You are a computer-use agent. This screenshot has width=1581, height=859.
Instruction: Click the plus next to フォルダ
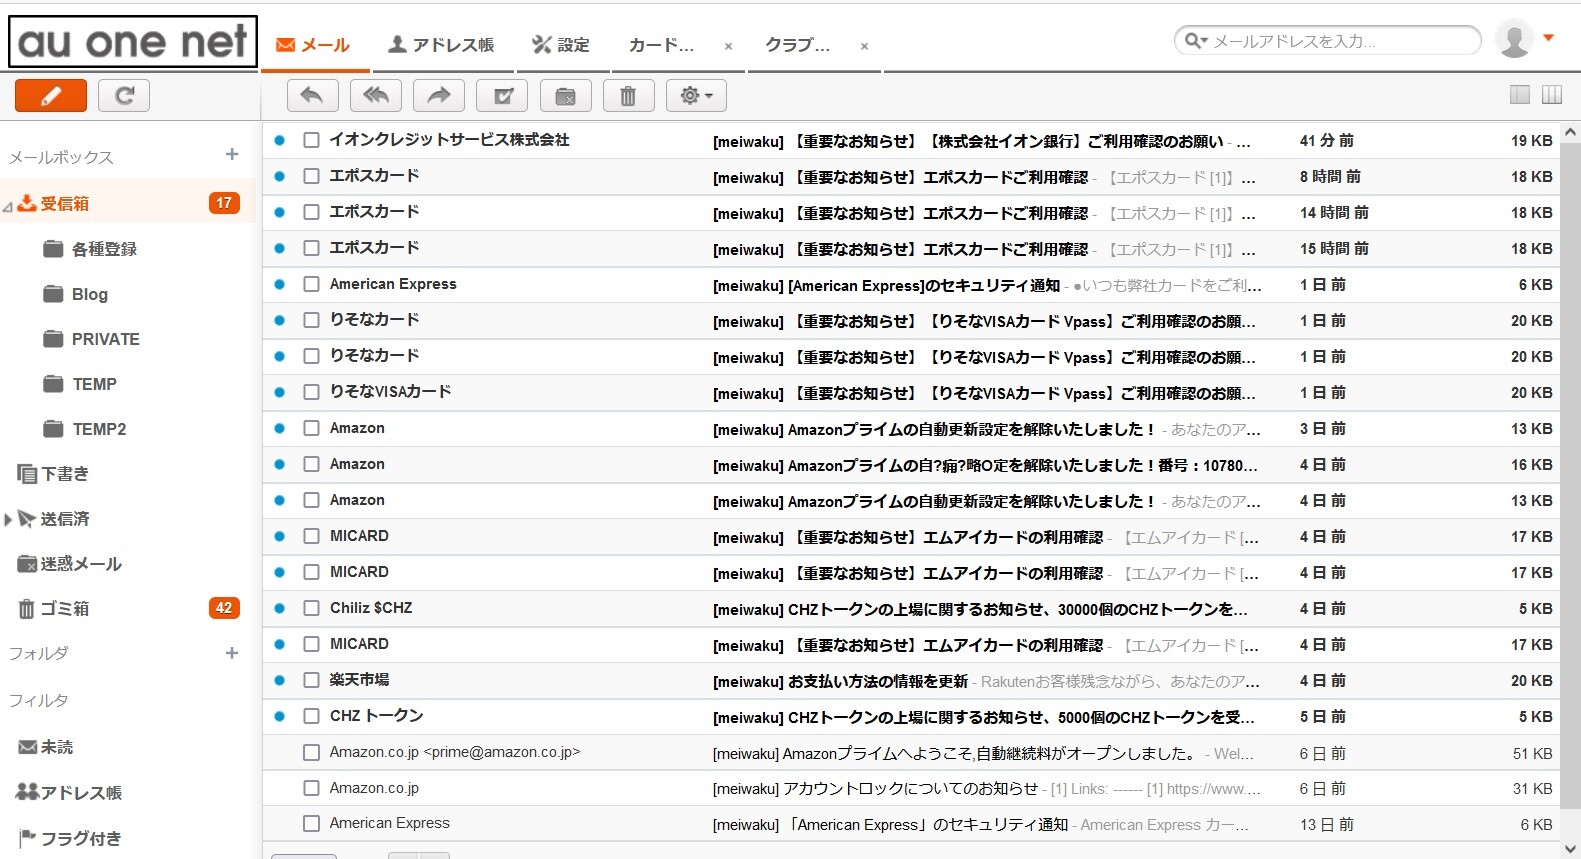(x=232, y=653)
